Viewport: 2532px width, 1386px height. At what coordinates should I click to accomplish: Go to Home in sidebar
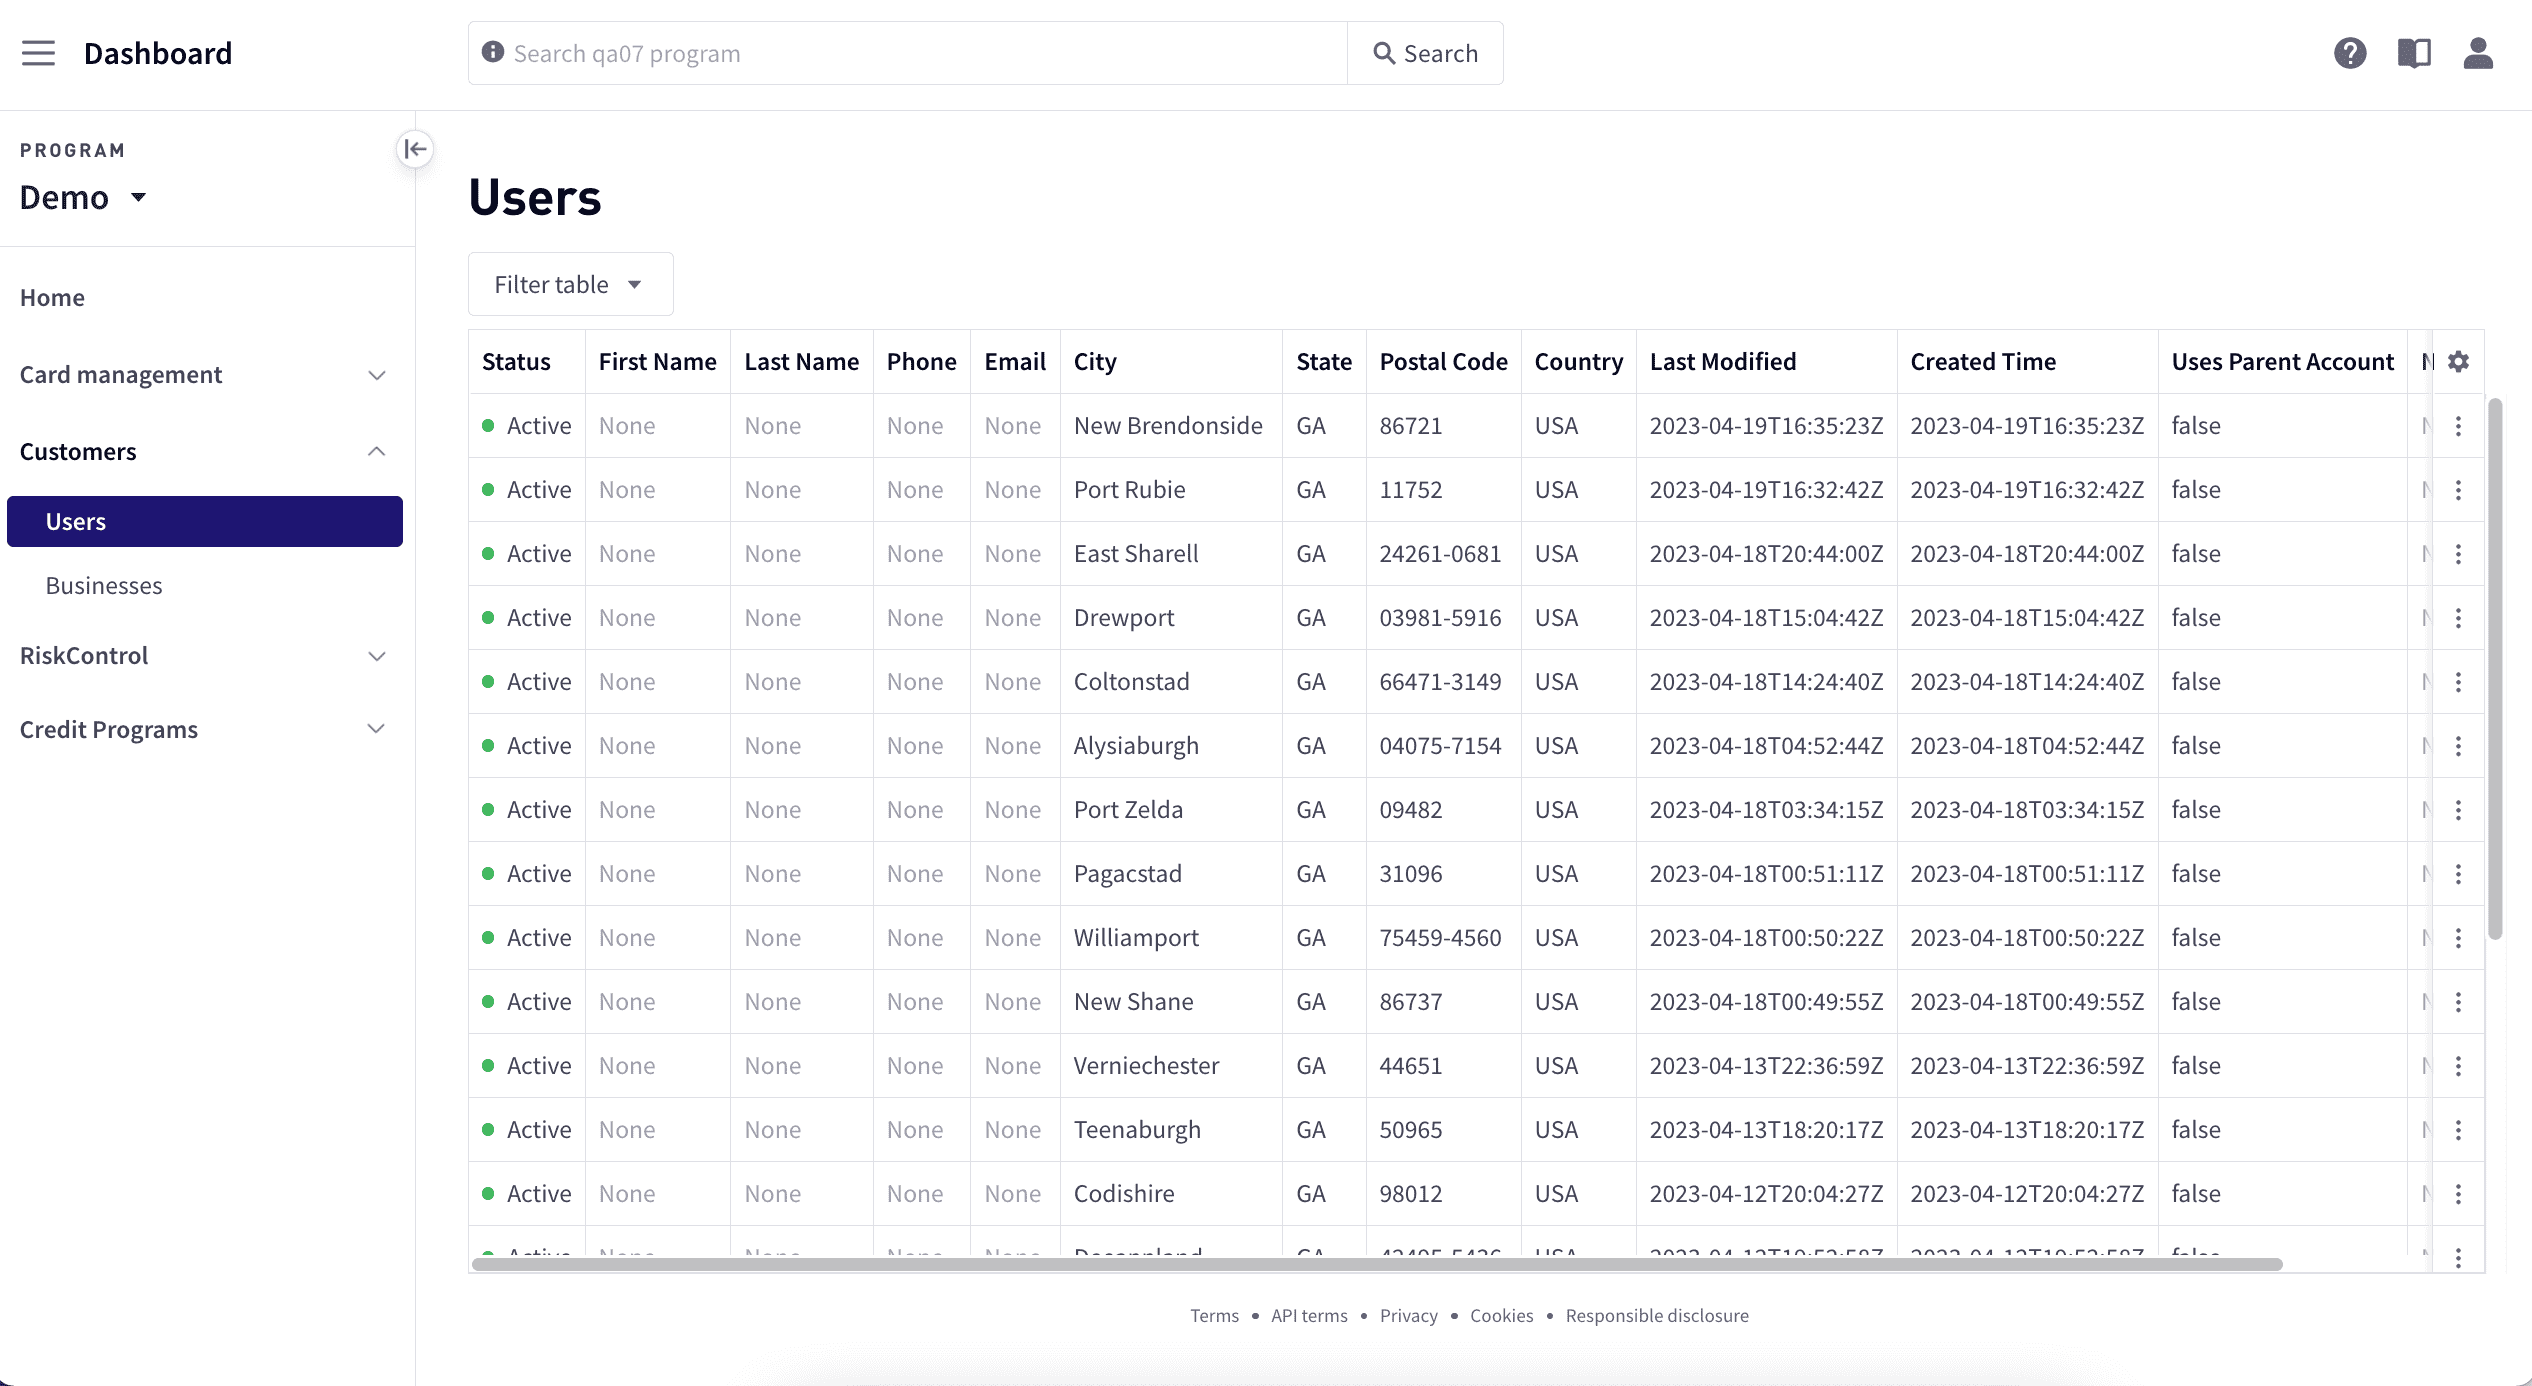pyautogui.click(x=52, y=298)
